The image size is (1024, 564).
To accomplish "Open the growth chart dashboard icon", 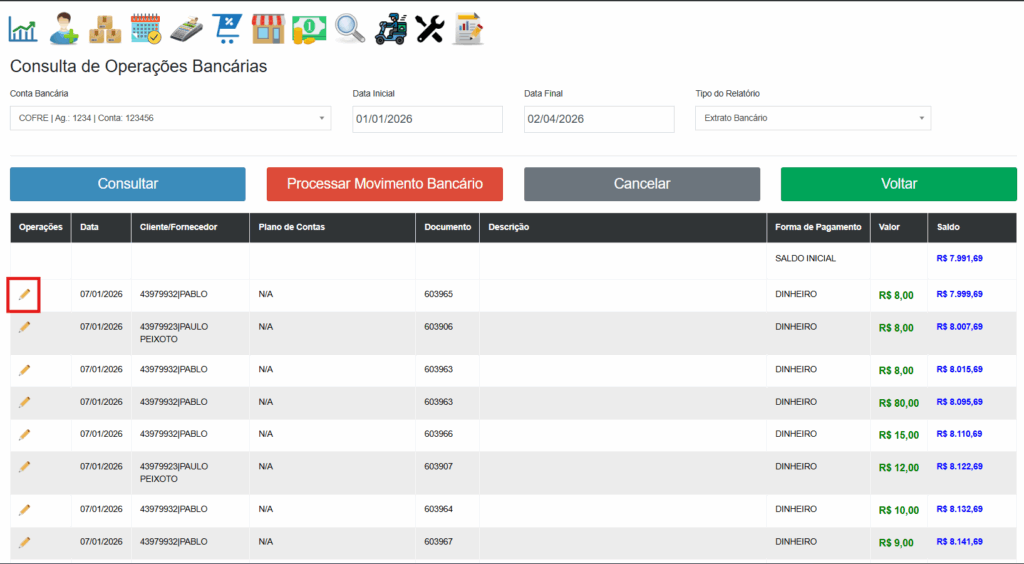I will pyautogui.click(x=23, y=28).
